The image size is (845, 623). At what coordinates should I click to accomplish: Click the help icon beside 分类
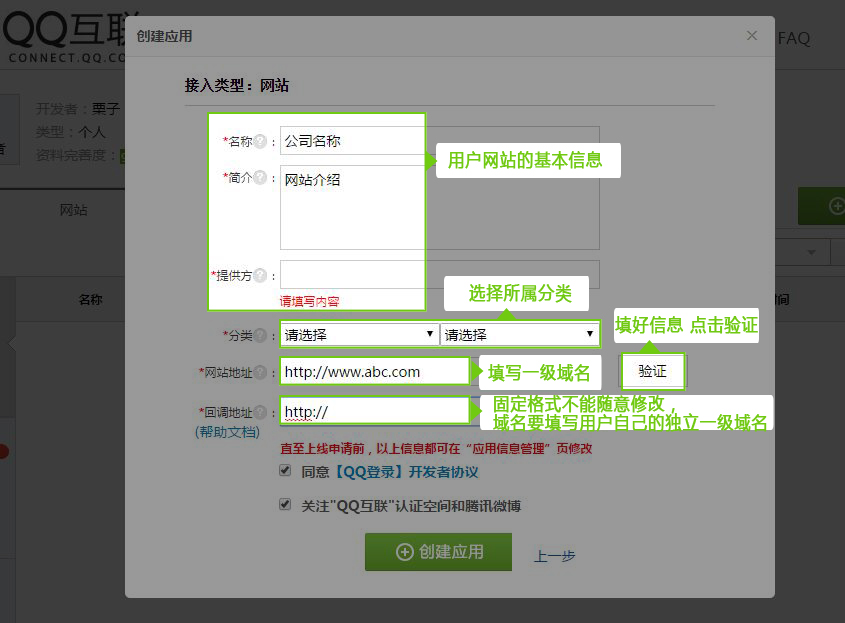260,335
